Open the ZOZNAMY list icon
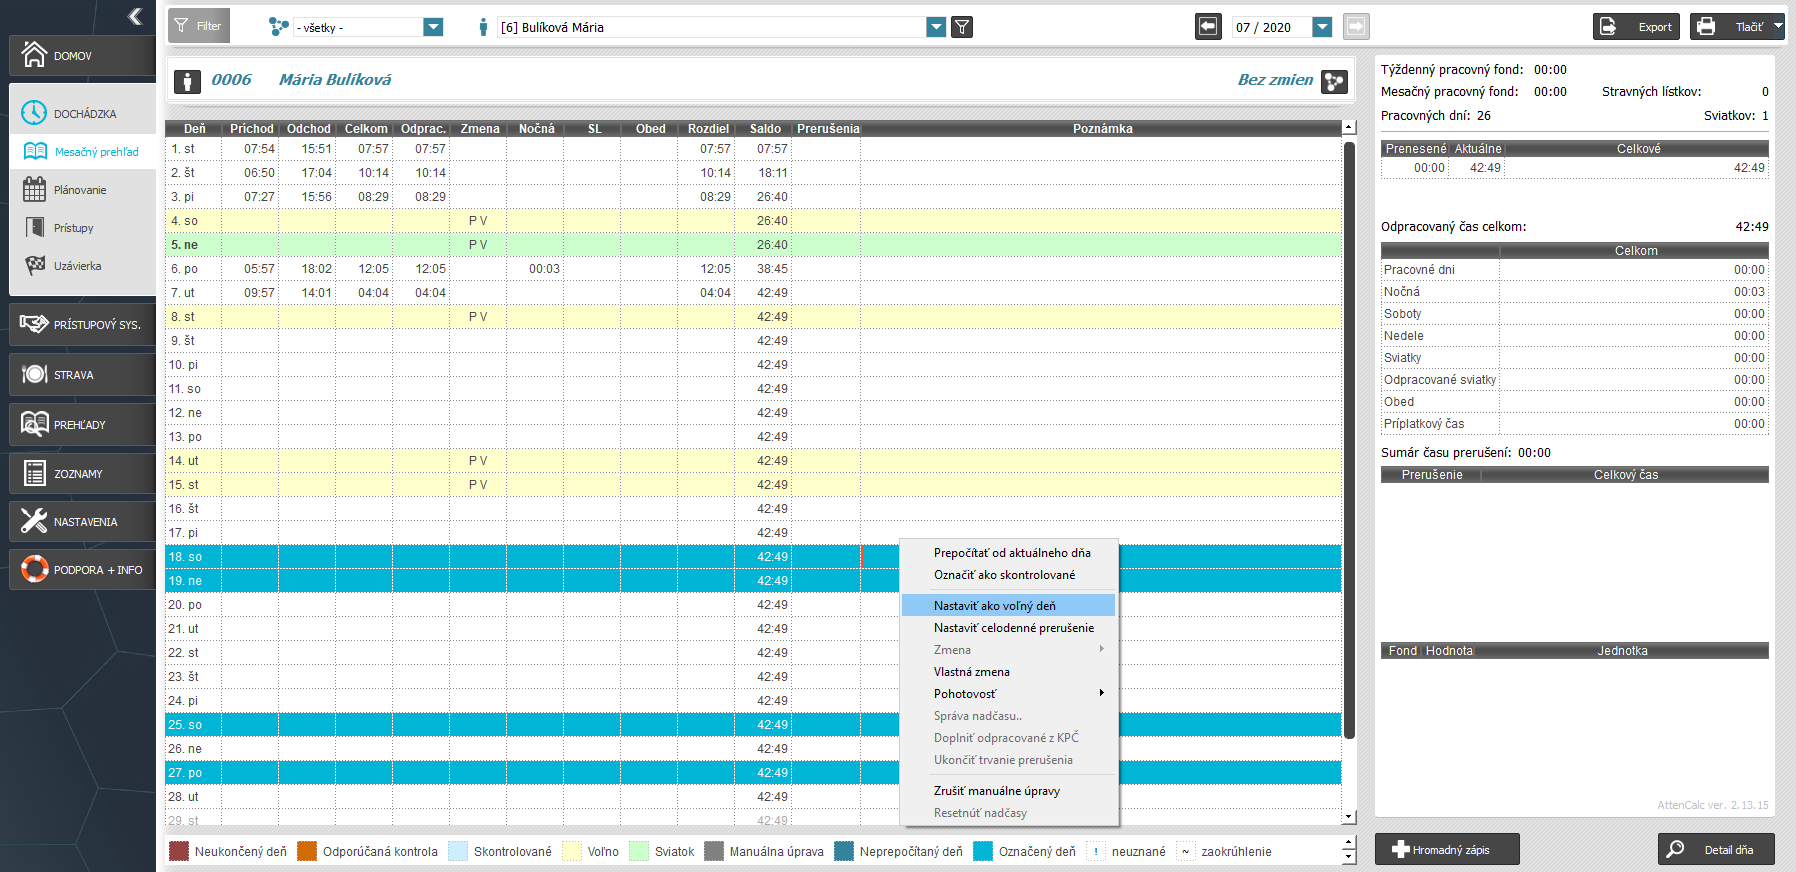Screen dimensions: 1796x872 coord(34,473)
